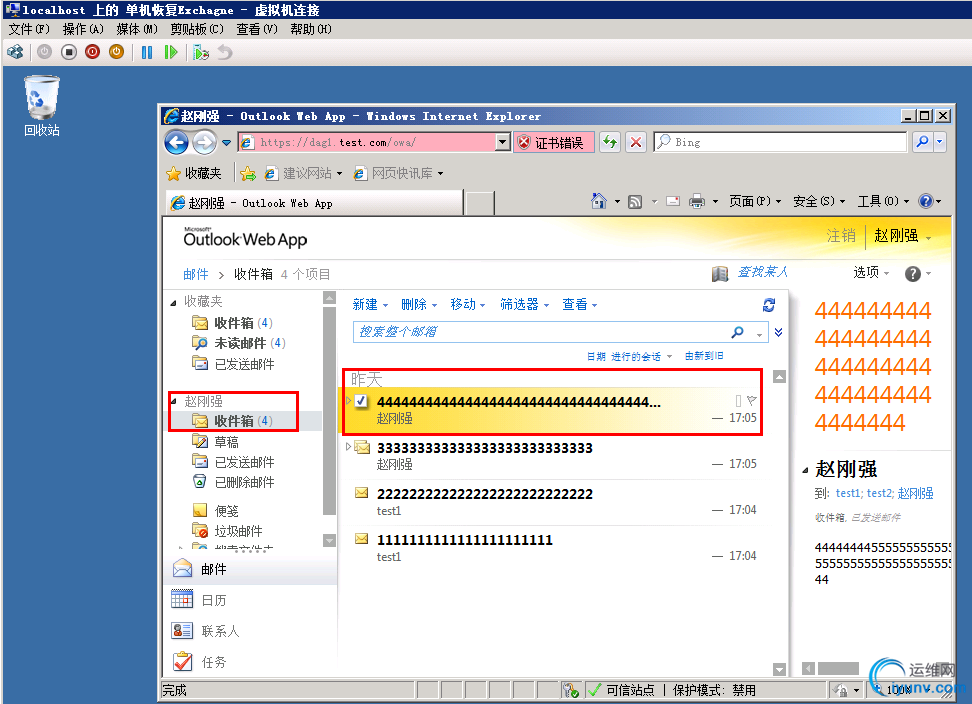Toggle read state of message 3333 envelope

point(361,448)
